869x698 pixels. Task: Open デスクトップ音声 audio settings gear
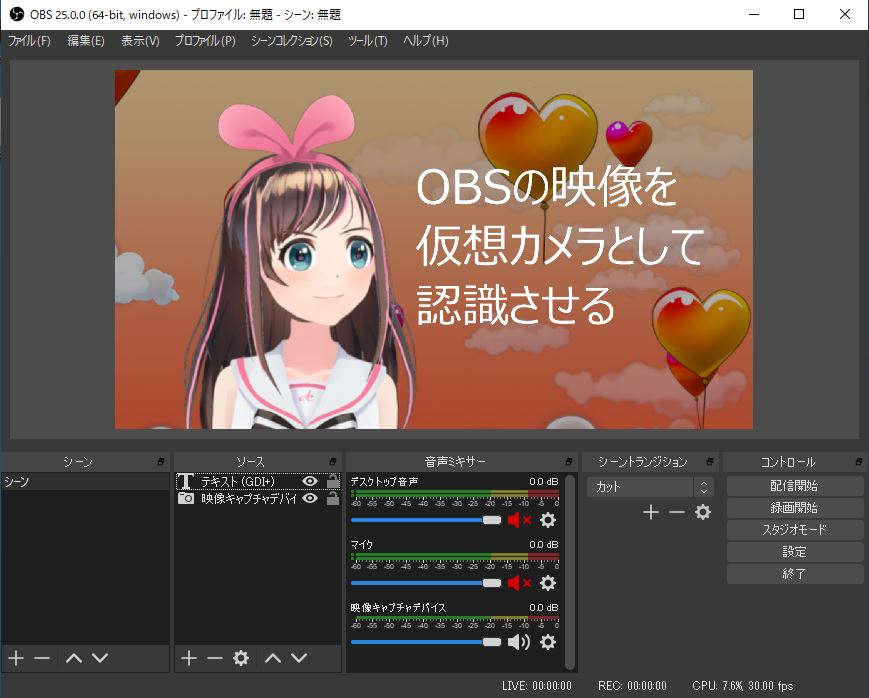tap(548, 520)
